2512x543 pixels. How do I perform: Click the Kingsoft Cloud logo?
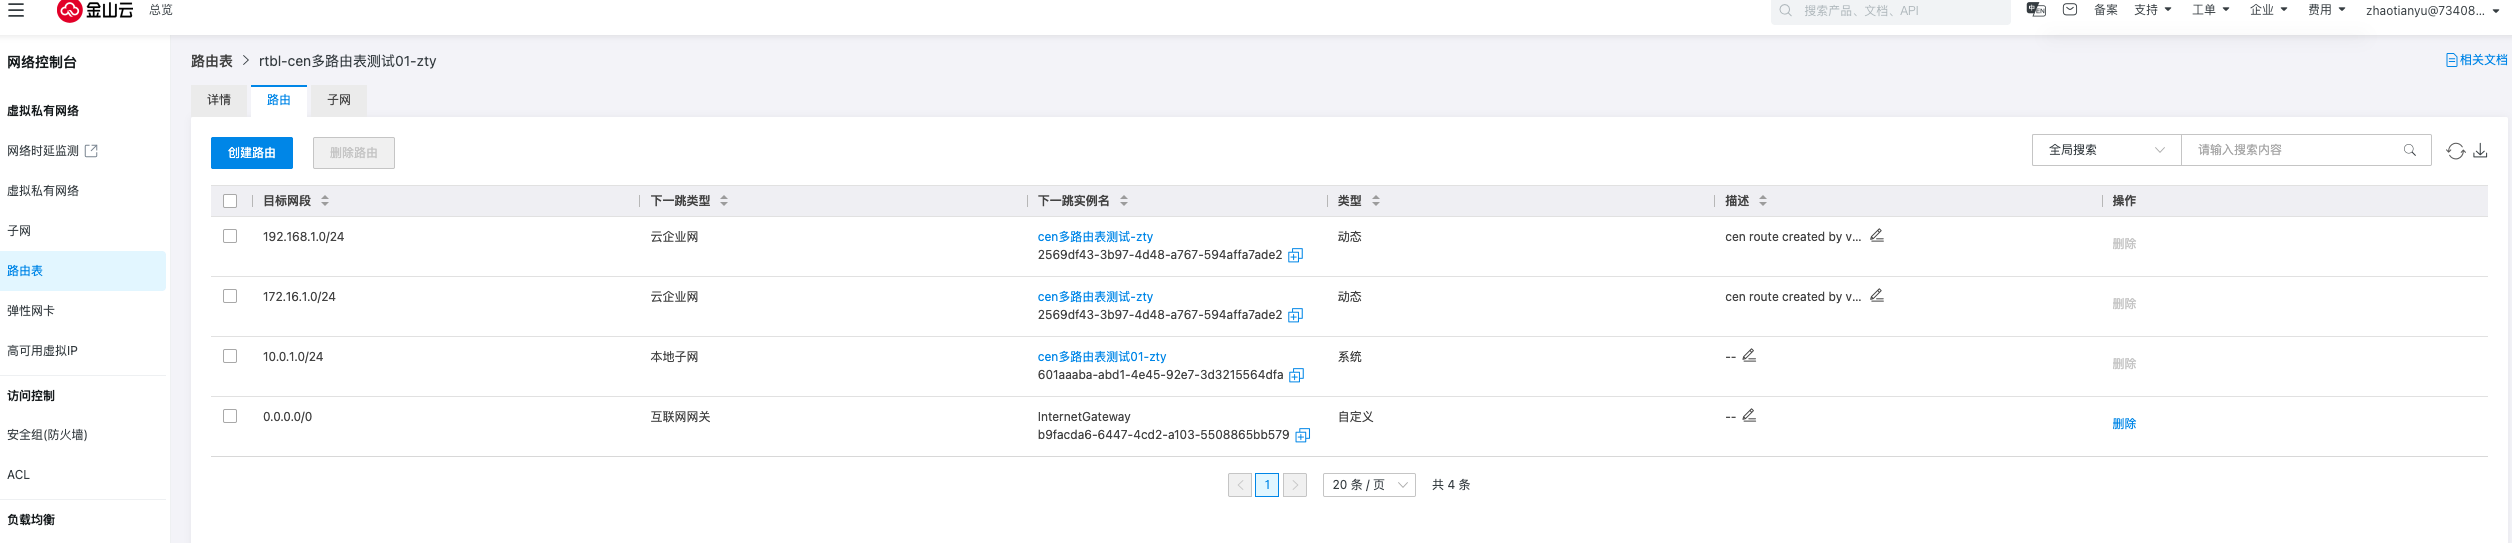[x=95, y=10]
